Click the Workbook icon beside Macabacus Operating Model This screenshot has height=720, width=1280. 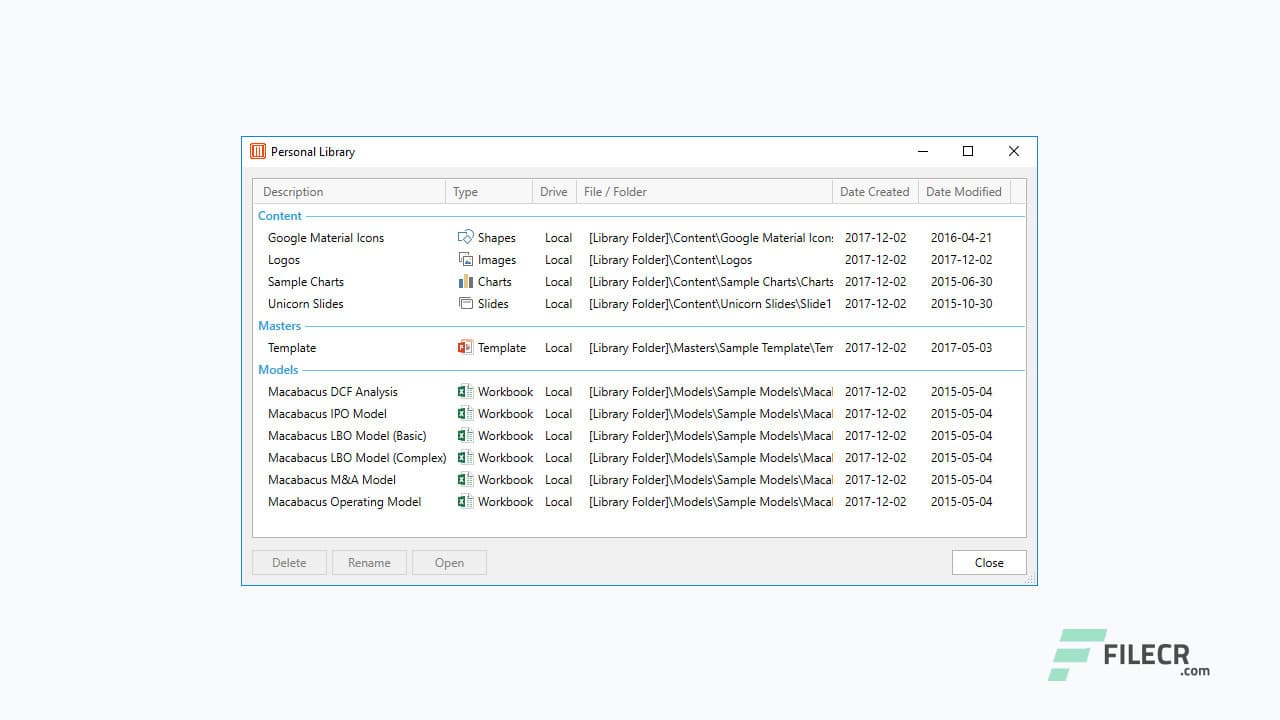coord(465,501)
